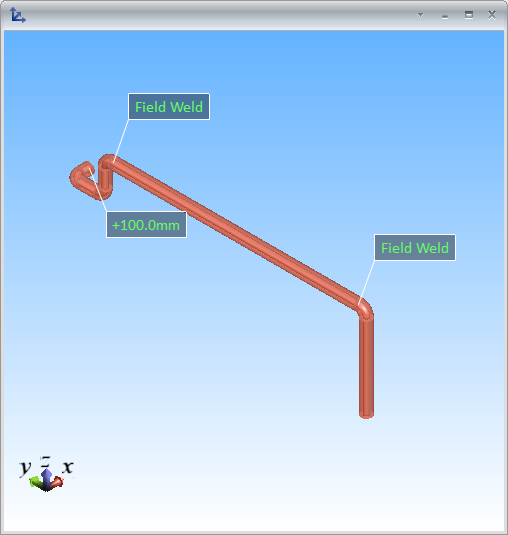Click the green y-axis arrow of triad
Screen dimensions: 508x535
tap(35, 482)
